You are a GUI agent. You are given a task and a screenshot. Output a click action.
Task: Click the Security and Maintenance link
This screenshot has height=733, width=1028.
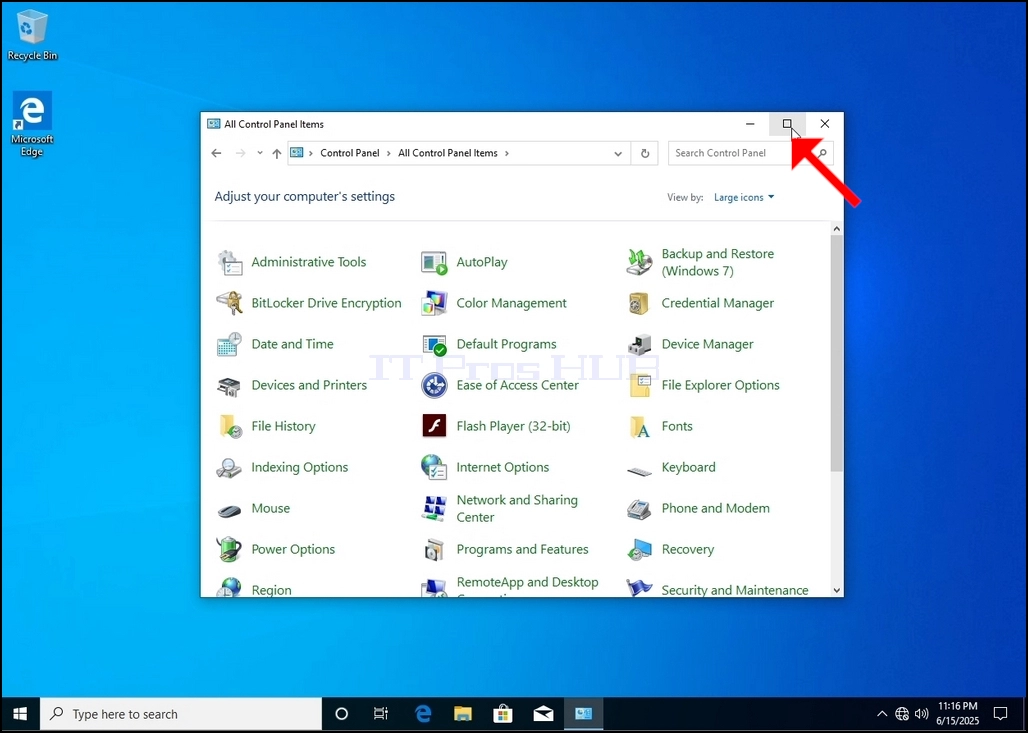(734, 590)
